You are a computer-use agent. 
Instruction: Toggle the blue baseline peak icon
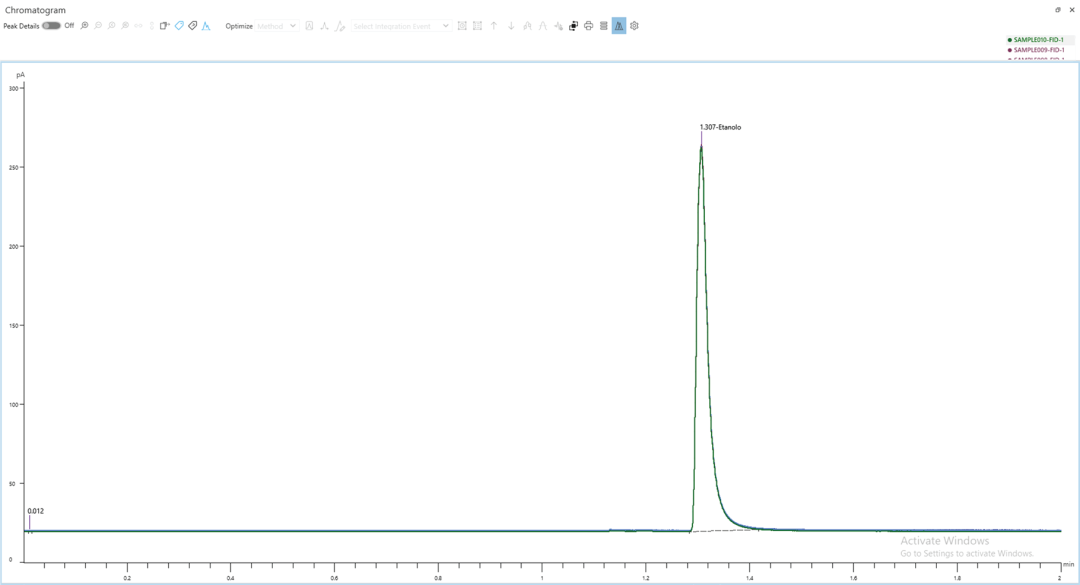pyautogui.click(x=206, y=25)
